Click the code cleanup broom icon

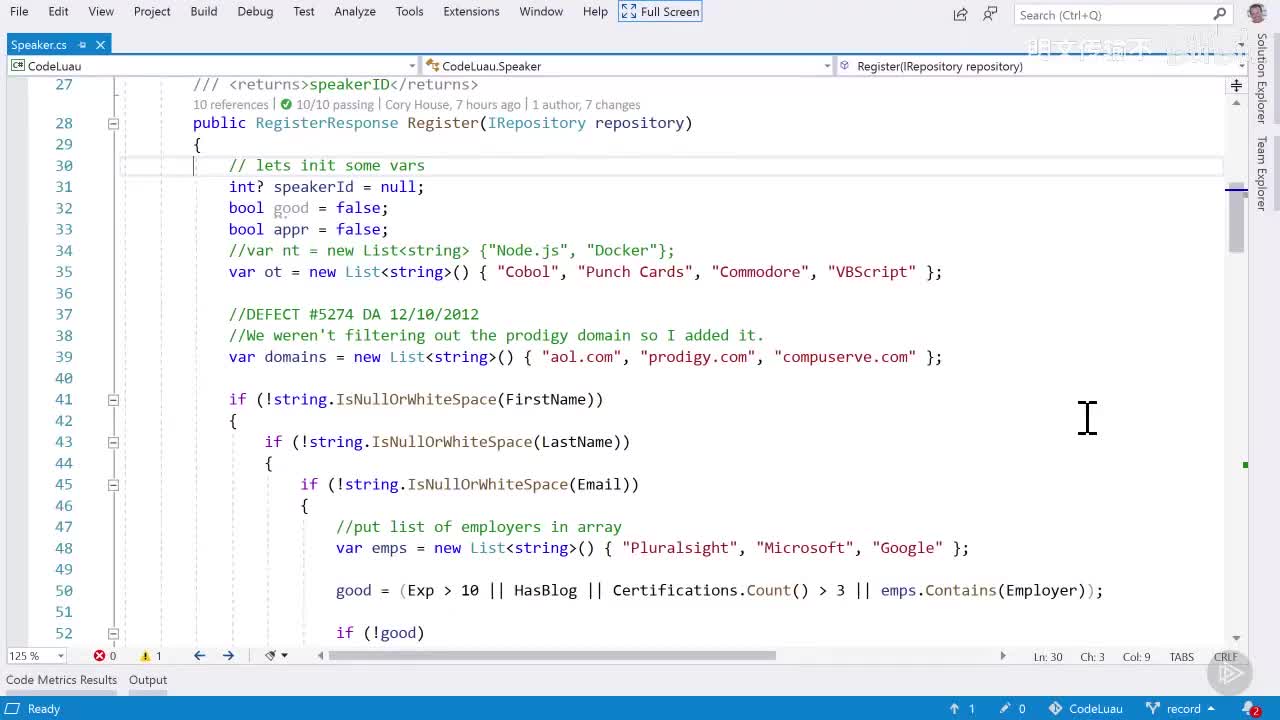click(x=270, y=656)
